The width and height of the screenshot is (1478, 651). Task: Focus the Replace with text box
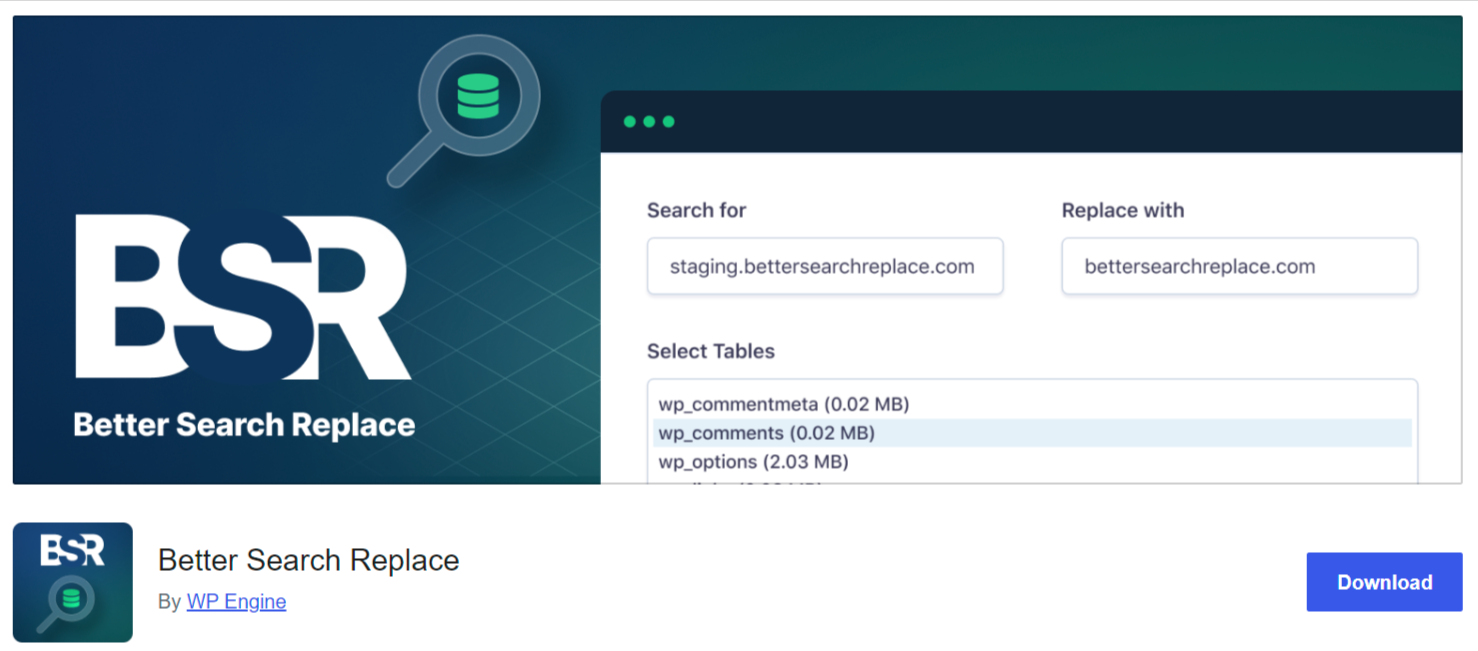(1238, 267)
